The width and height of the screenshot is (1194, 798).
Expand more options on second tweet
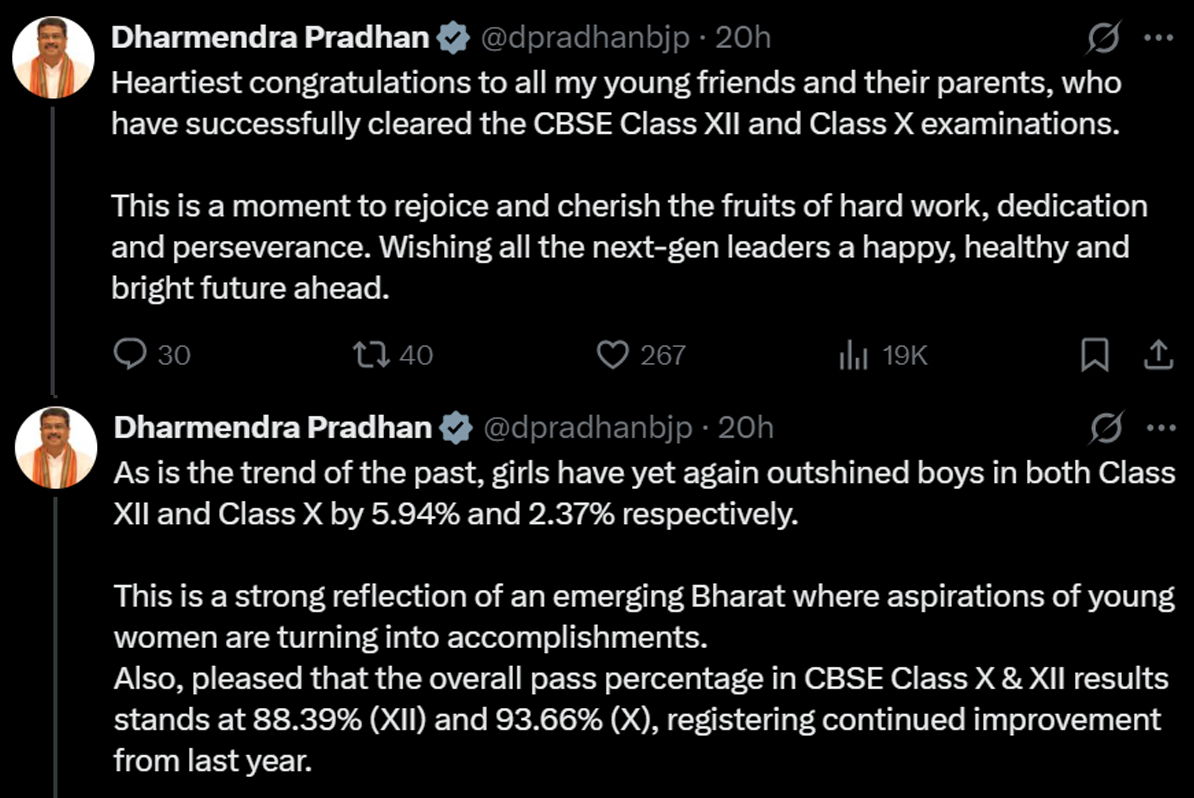(x=1160, y=429)
